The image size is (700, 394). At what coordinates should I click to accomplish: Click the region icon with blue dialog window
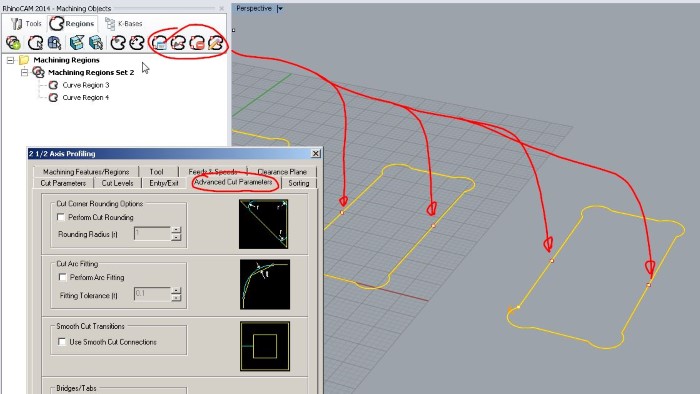(159, 43)
